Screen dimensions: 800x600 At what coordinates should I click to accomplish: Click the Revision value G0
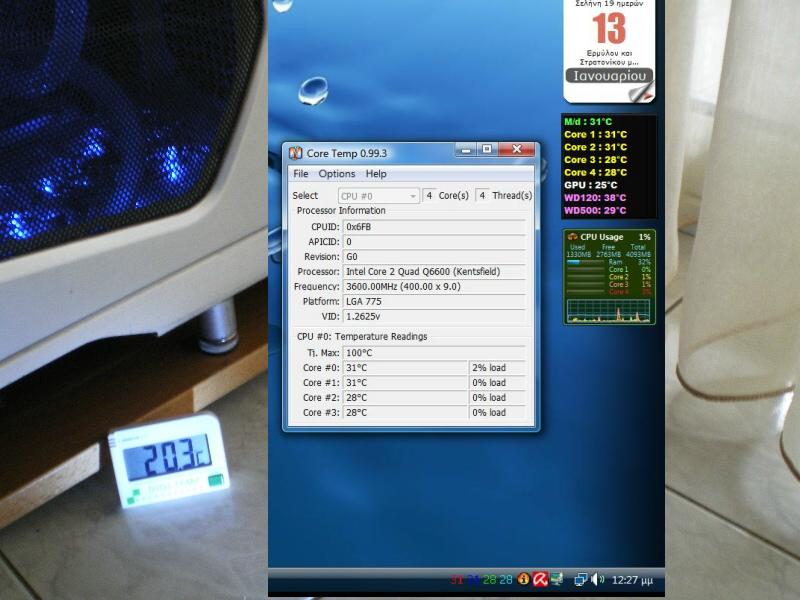434,257
